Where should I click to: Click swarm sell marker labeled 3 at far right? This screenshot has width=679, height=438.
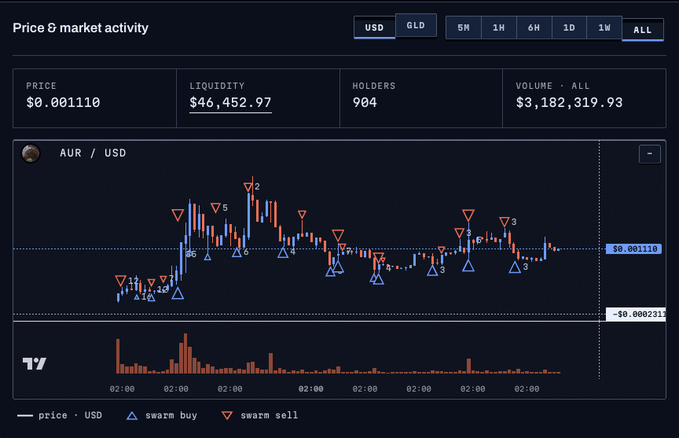pyautogui.click(x=504, y=222)
